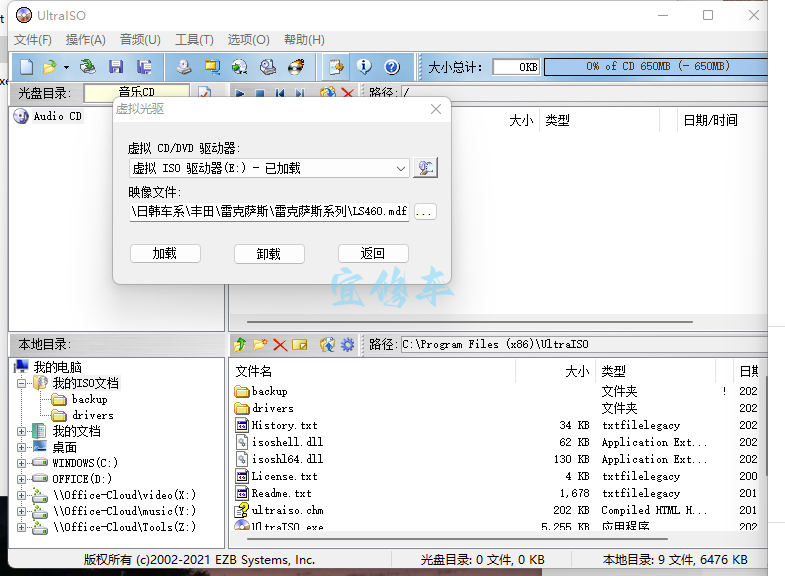Open the virtual CD/DVD drive dropdown
Image resolution: width=785 pixels, height=576 pixels.
(x=401, y=169)
